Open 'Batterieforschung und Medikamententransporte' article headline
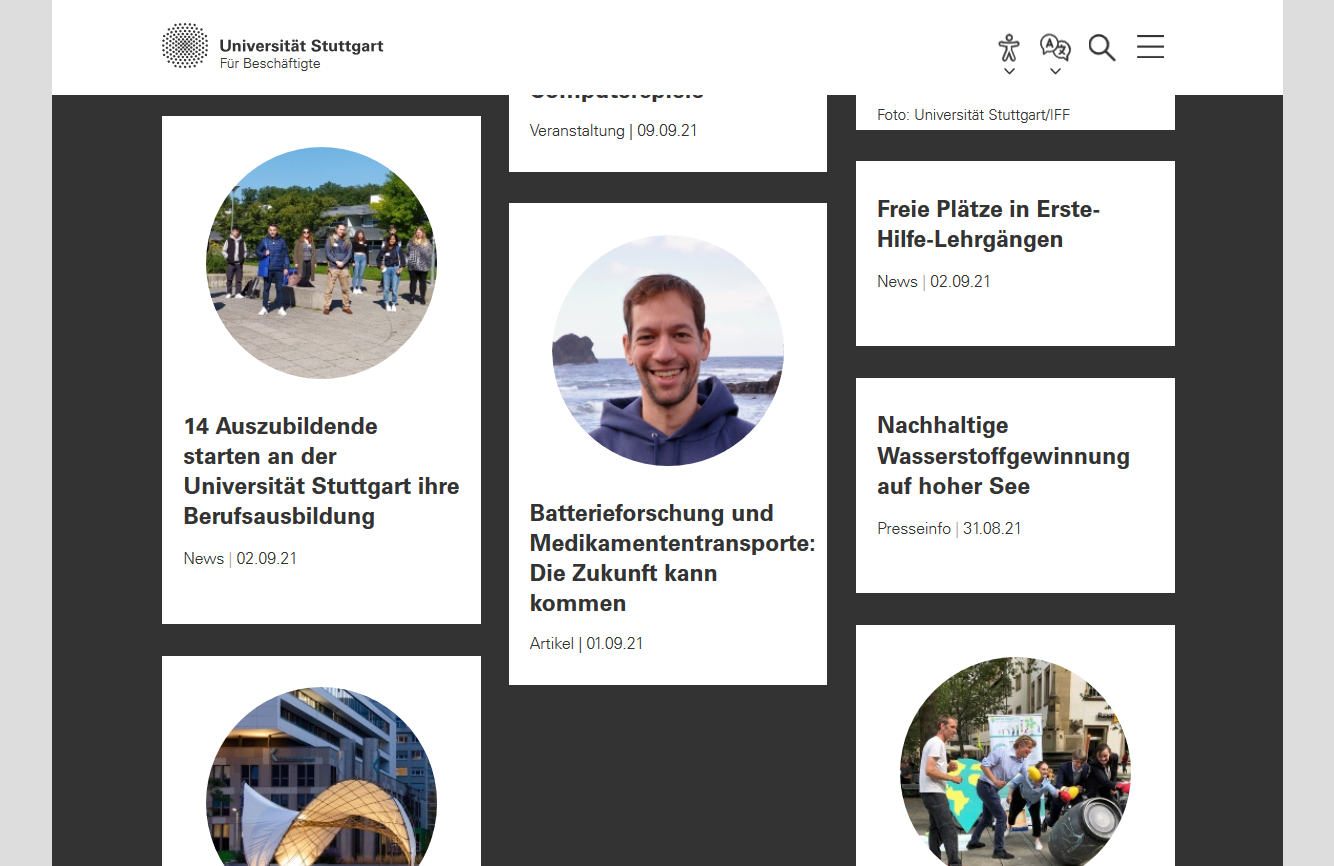The image size is (1334, 866). pyautogui.click(x=673, y=558)
